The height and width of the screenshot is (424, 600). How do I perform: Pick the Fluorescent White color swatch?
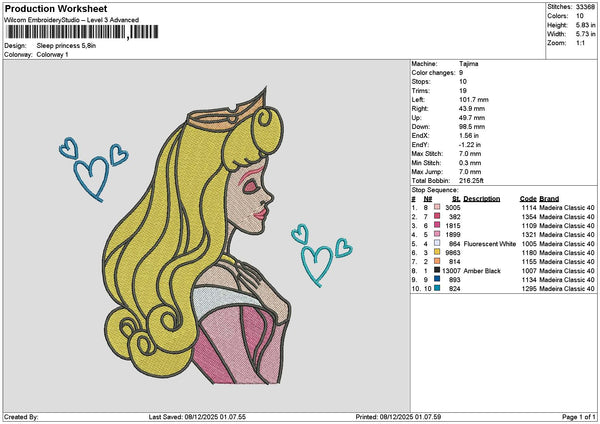click(437, 243)
